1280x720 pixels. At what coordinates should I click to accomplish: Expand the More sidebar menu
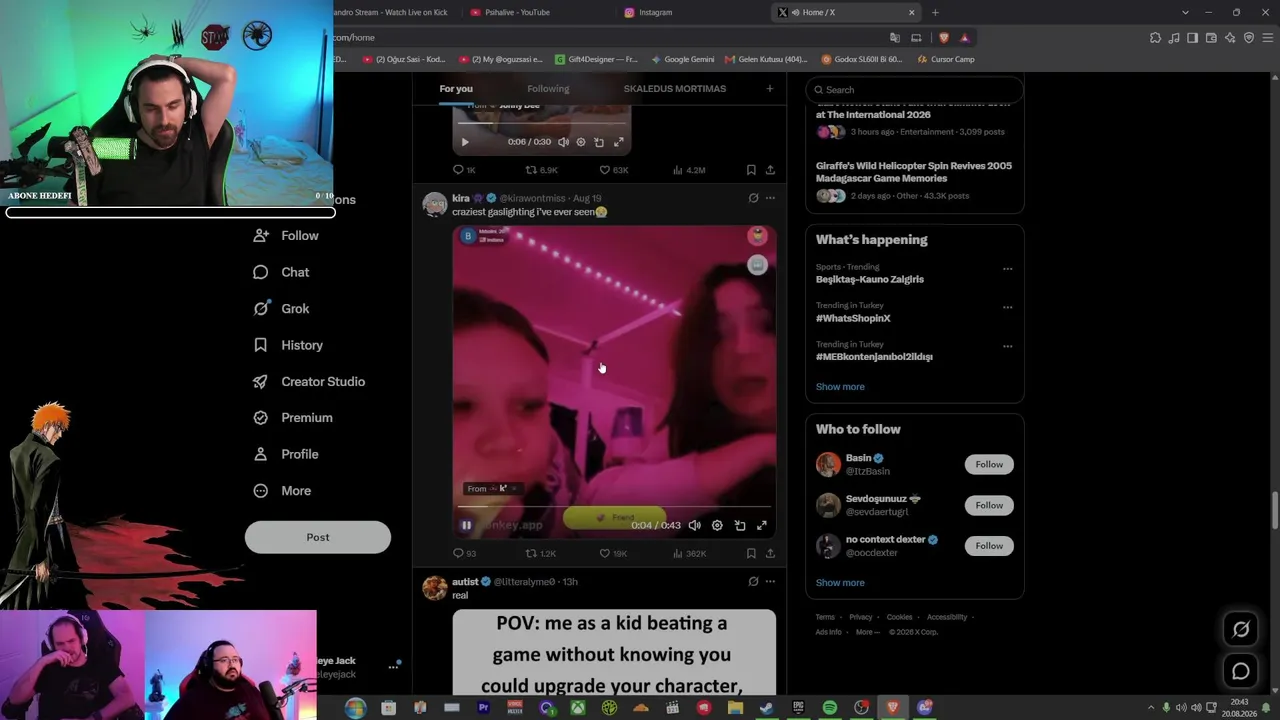click(x=282, y=491)
